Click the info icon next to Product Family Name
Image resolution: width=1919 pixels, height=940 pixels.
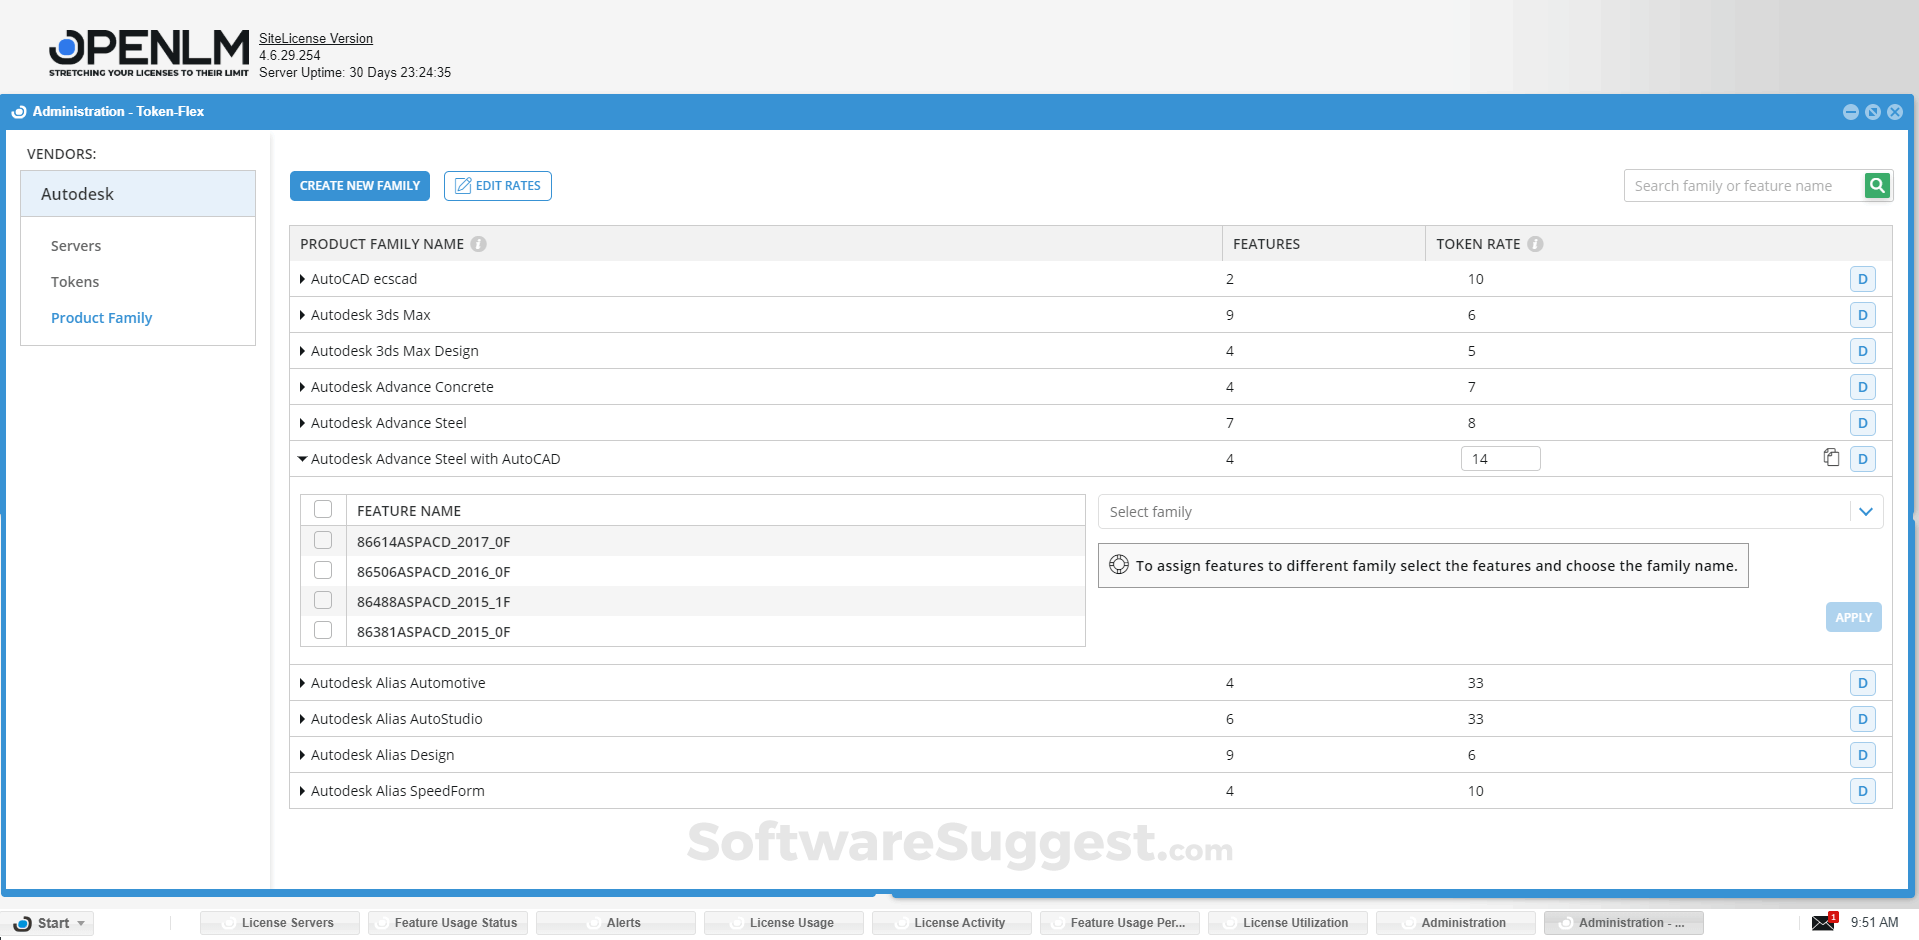click(479, 244)
